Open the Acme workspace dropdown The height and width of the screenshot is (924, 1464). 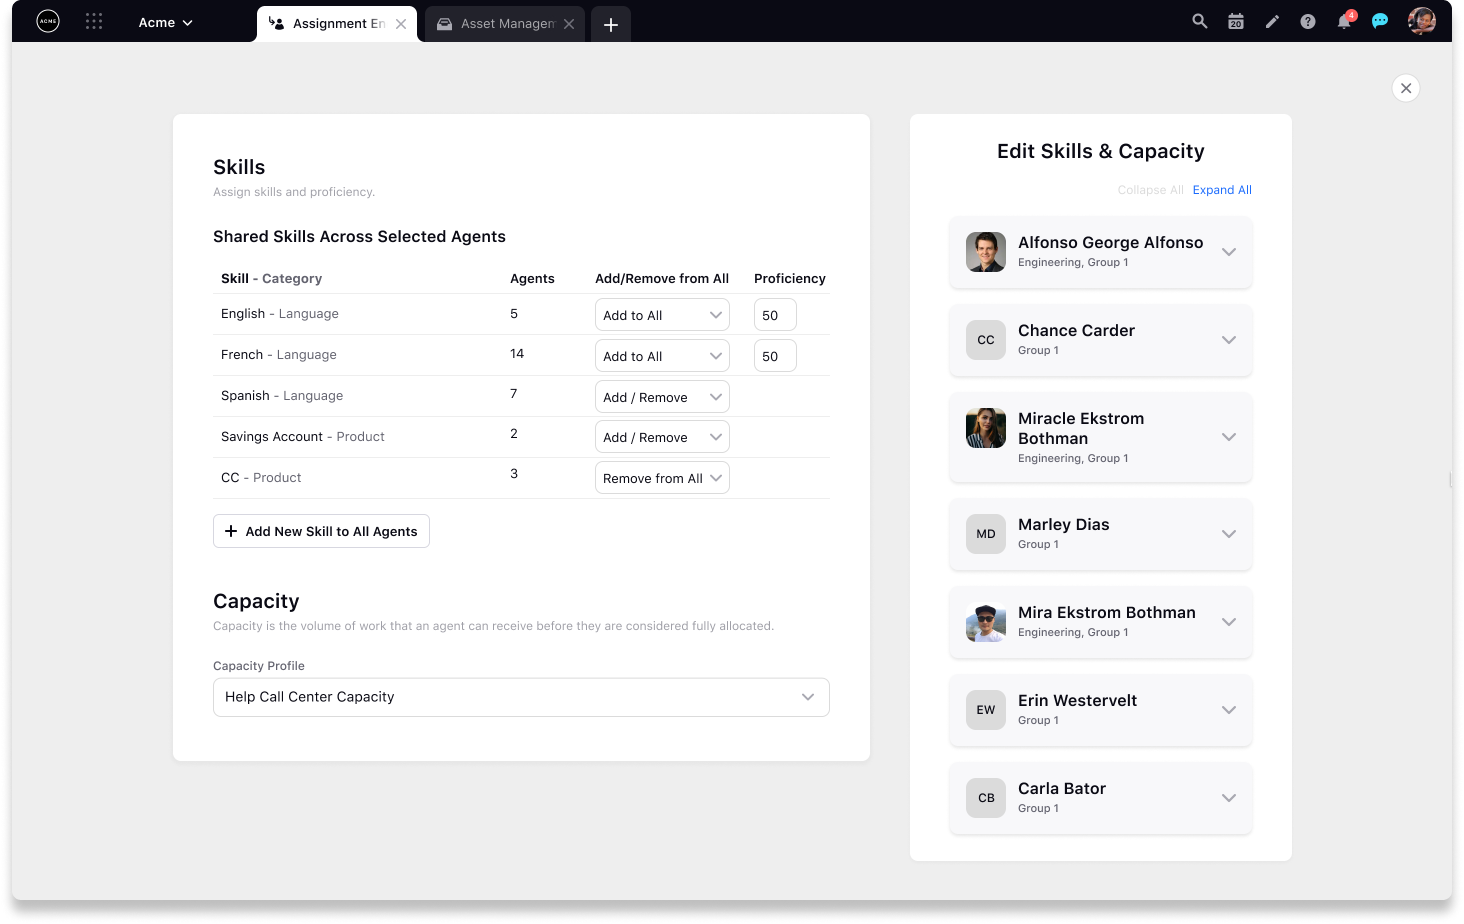pos(165,21)
